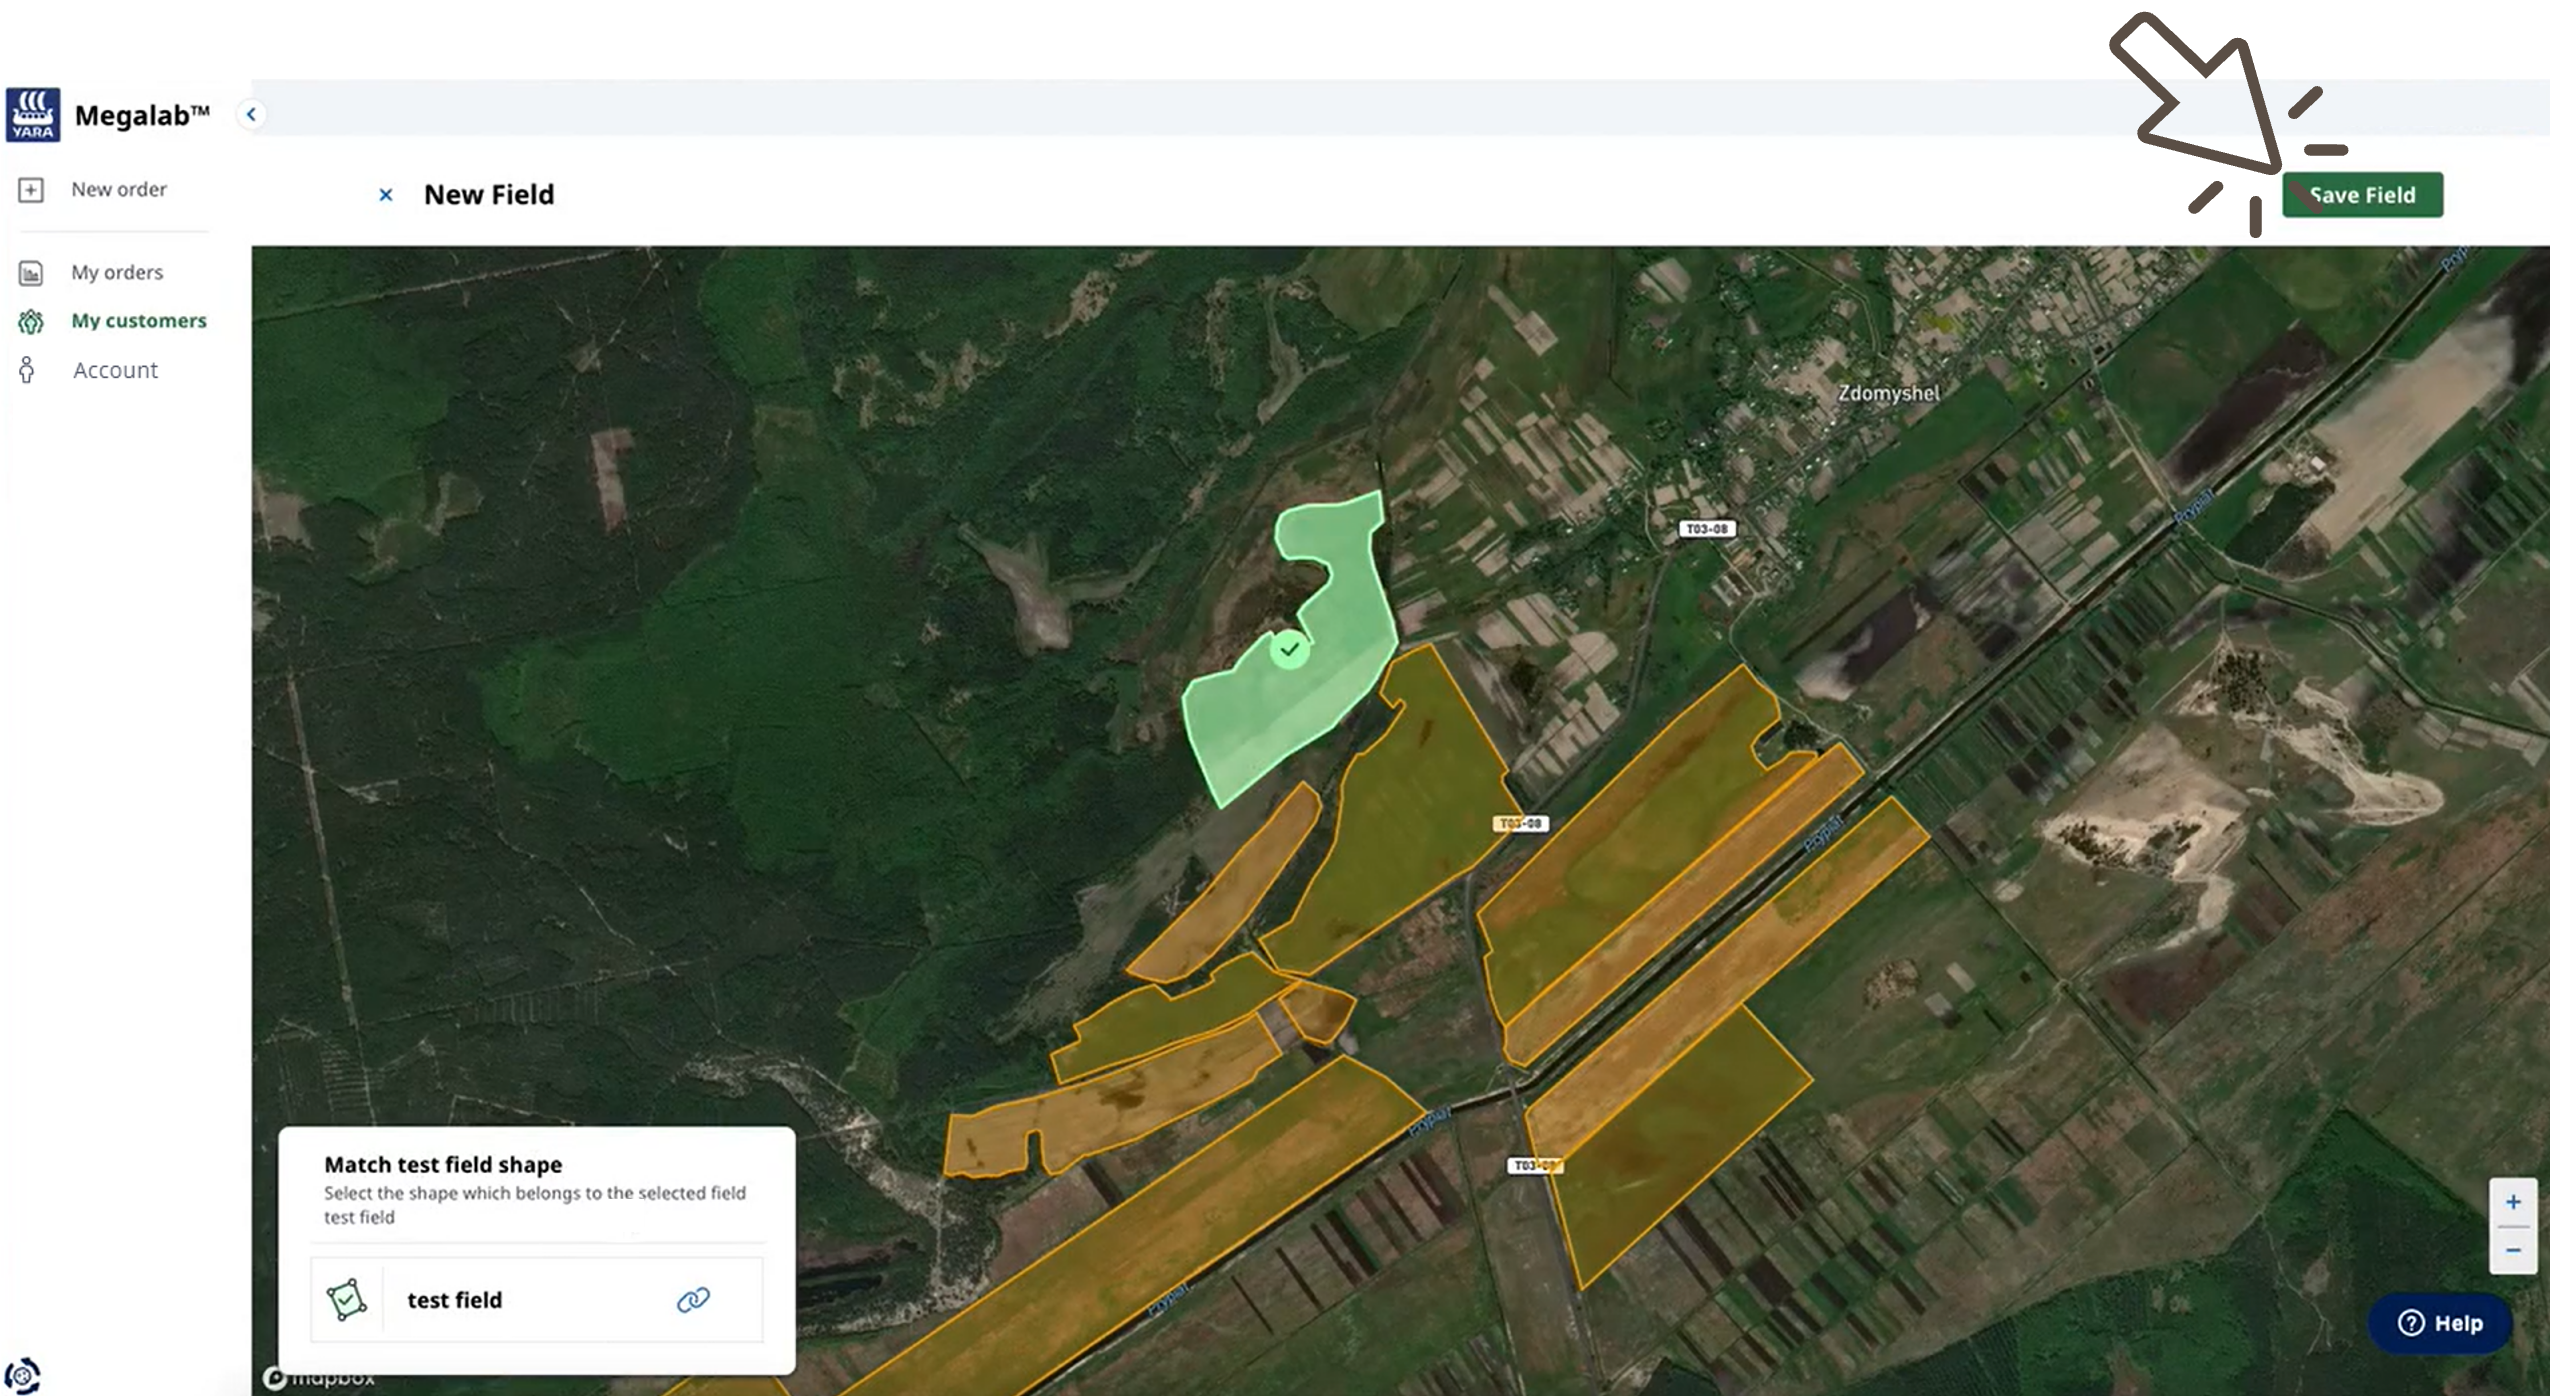
Task: Close the New Field panel with X
Action: click(386, 195)
